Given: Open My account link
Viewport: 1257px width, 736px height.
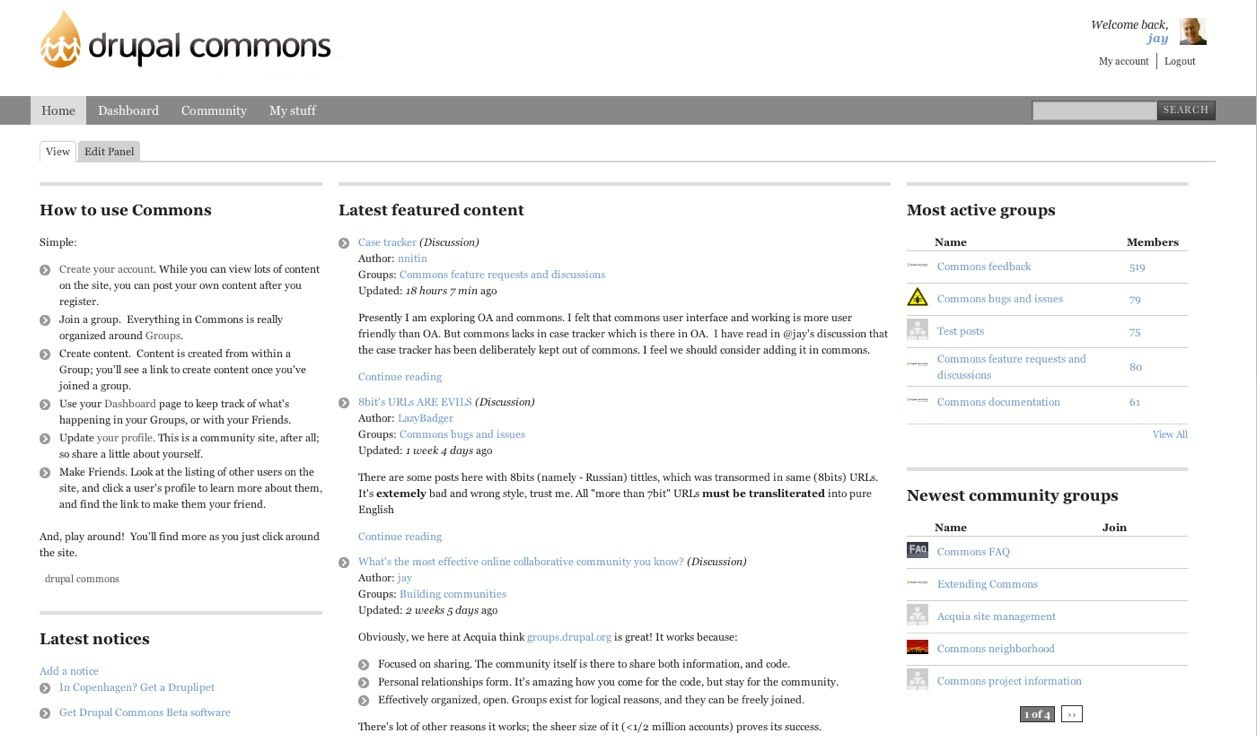Looking at the screenshot, I should (x=1123, y=61).
